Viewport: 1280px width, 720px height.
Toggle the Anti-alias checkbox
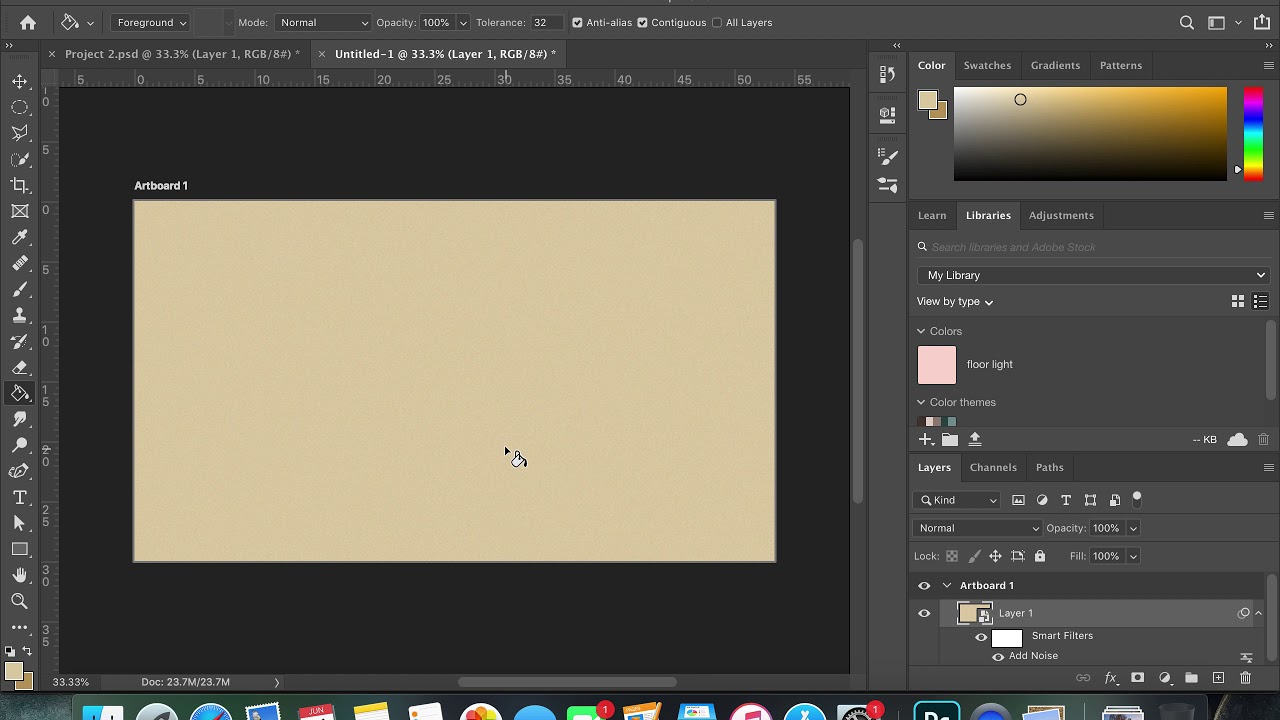pos(577,22)
